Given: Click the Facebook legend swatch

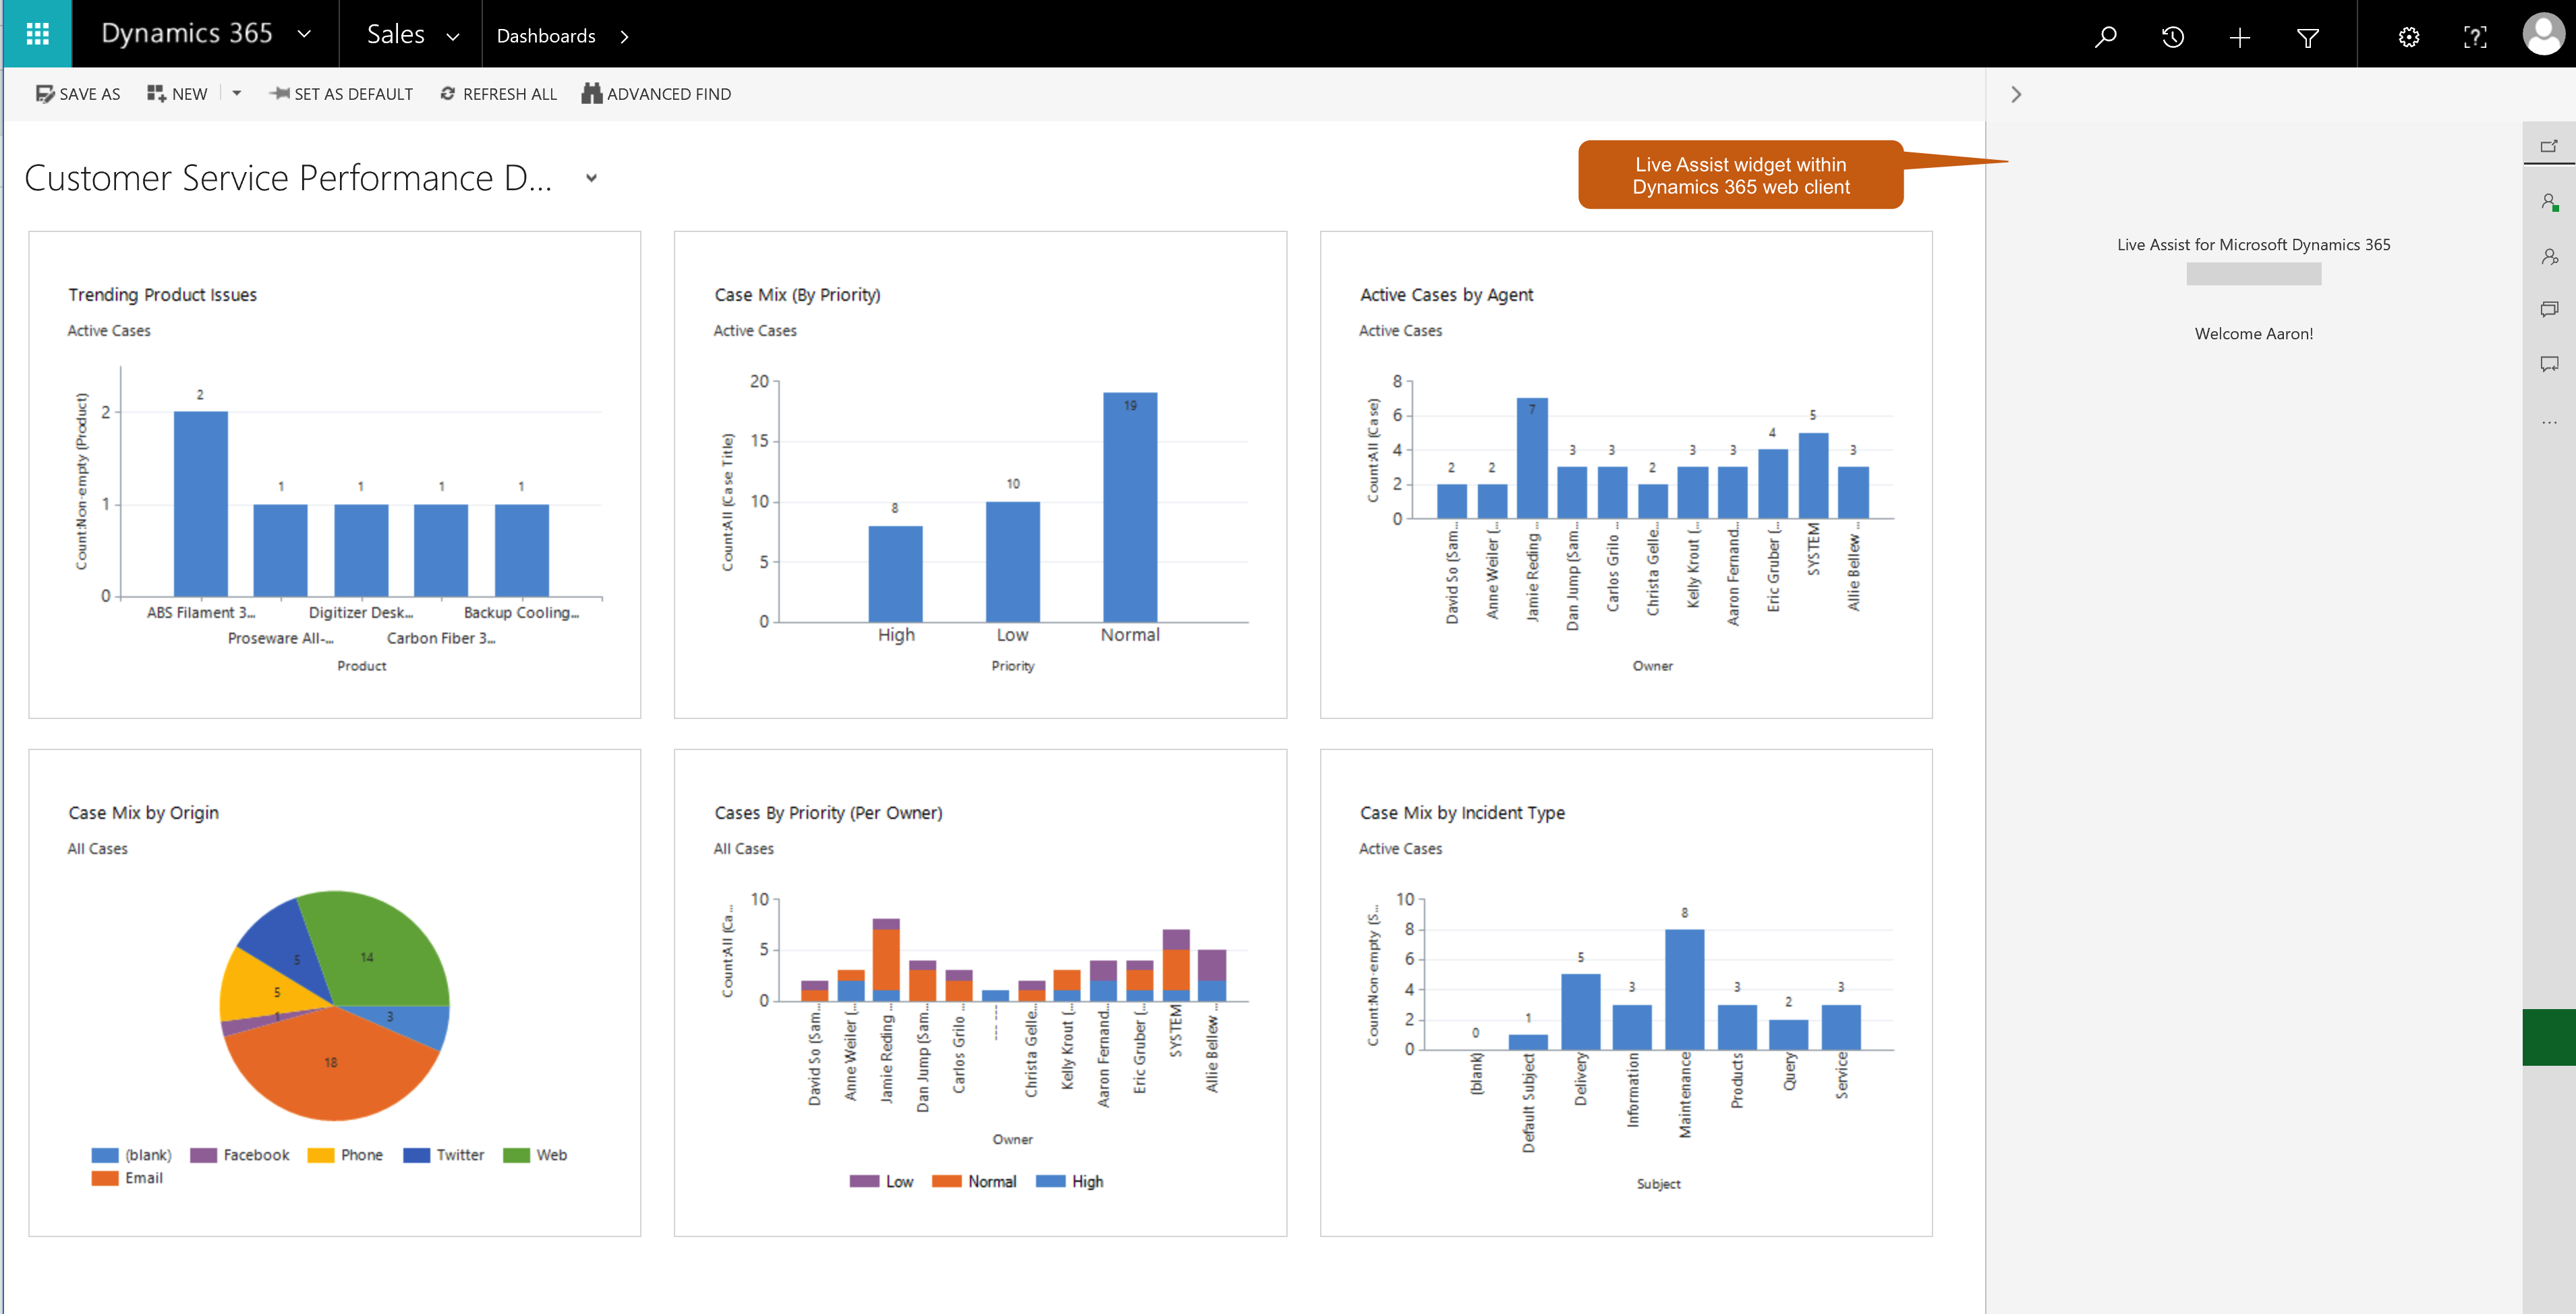Looking at the screenshot, I should click(x=203, y=1155).
